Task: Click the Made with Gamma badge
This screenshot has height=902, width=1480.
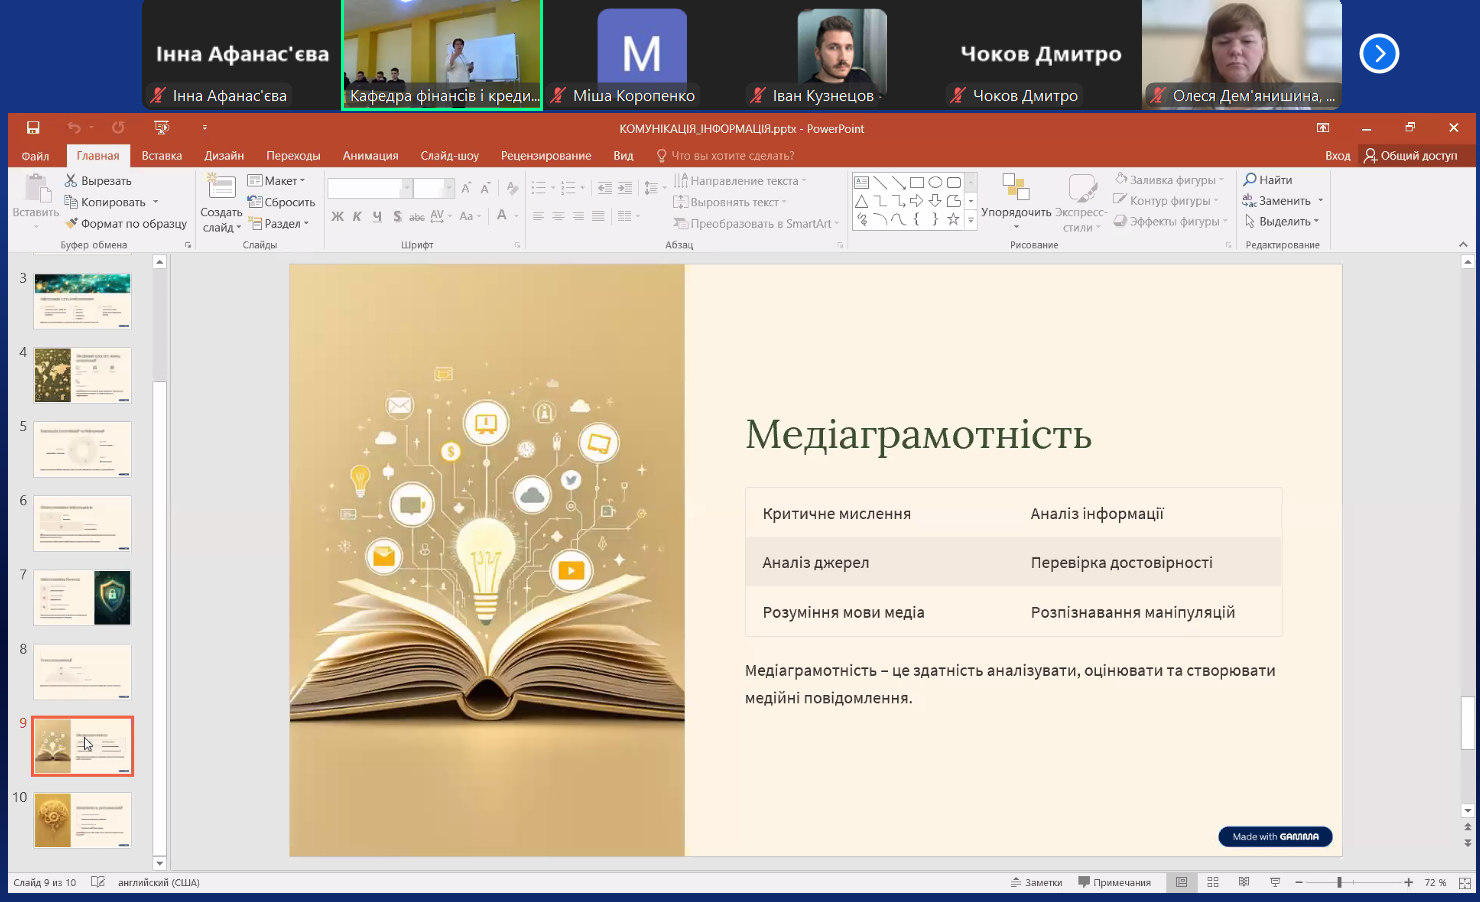Action: 1275,837
